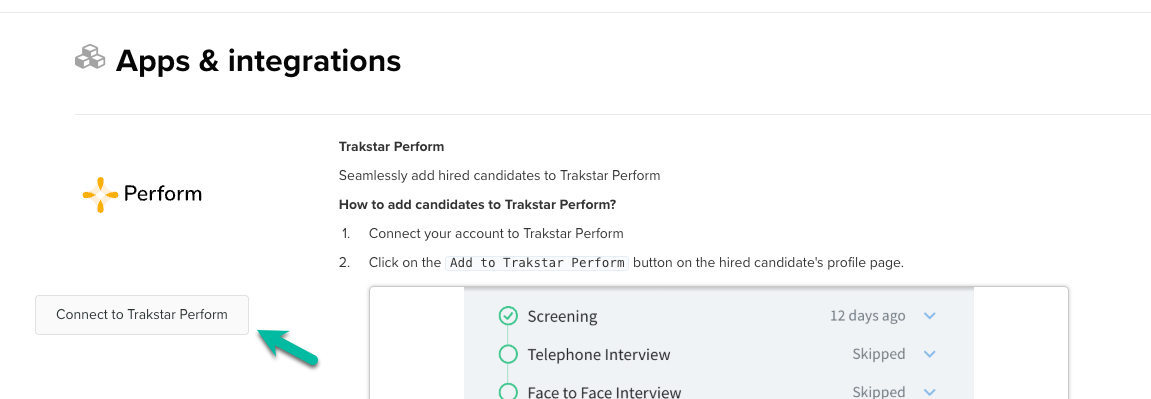The image size is (1151, 399).
Task: Select the Face to Face Interview row
Action: [x=719, y=389]
